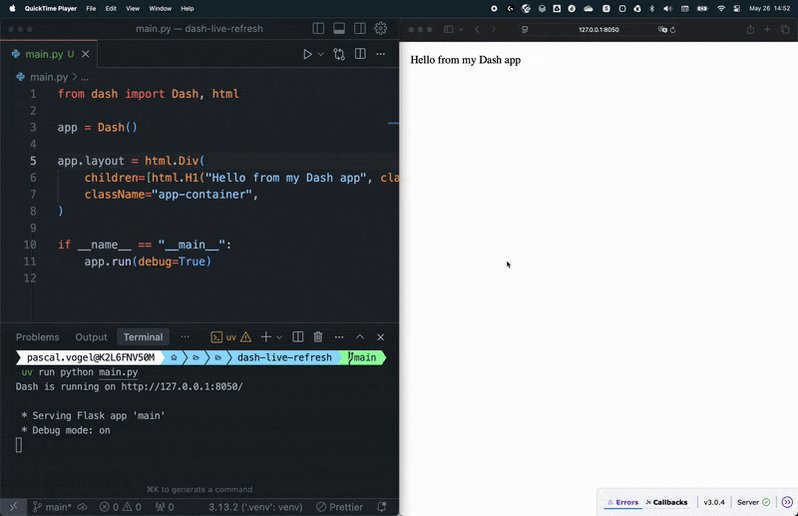This screenshot has width=798, height=516.
Task: Click the page settings icon left of the address
Action: [x=525, y=30]
